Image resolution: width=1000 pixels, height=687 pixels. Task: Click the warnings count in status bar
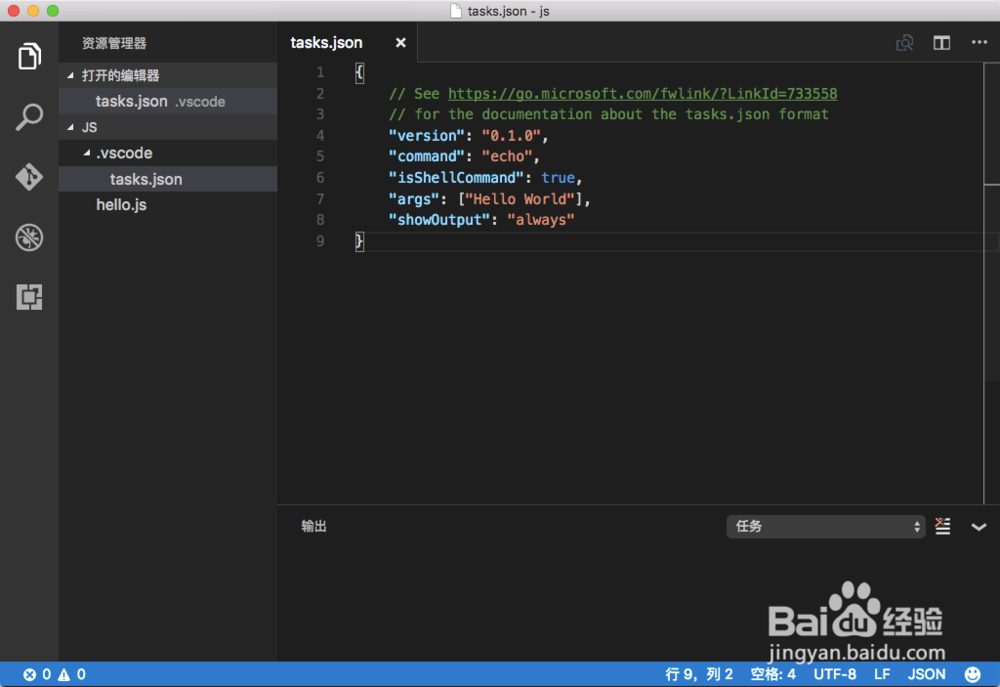pyautogui.click(x=71, y=674)
